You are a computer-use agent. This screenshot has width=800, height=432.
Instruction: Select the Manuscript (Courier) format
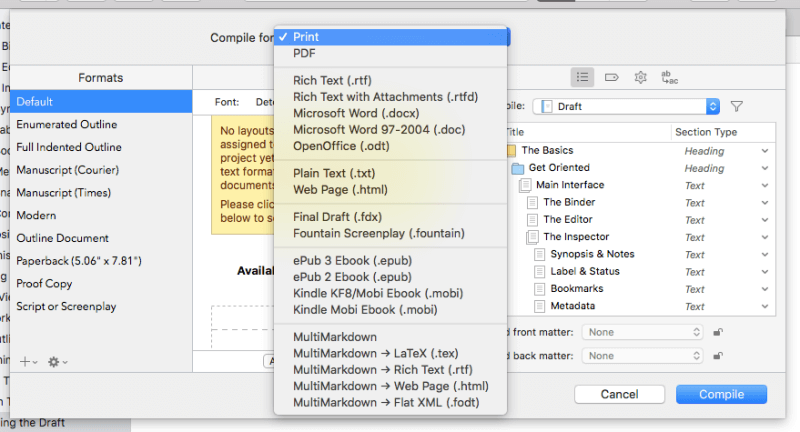point(101,170)
